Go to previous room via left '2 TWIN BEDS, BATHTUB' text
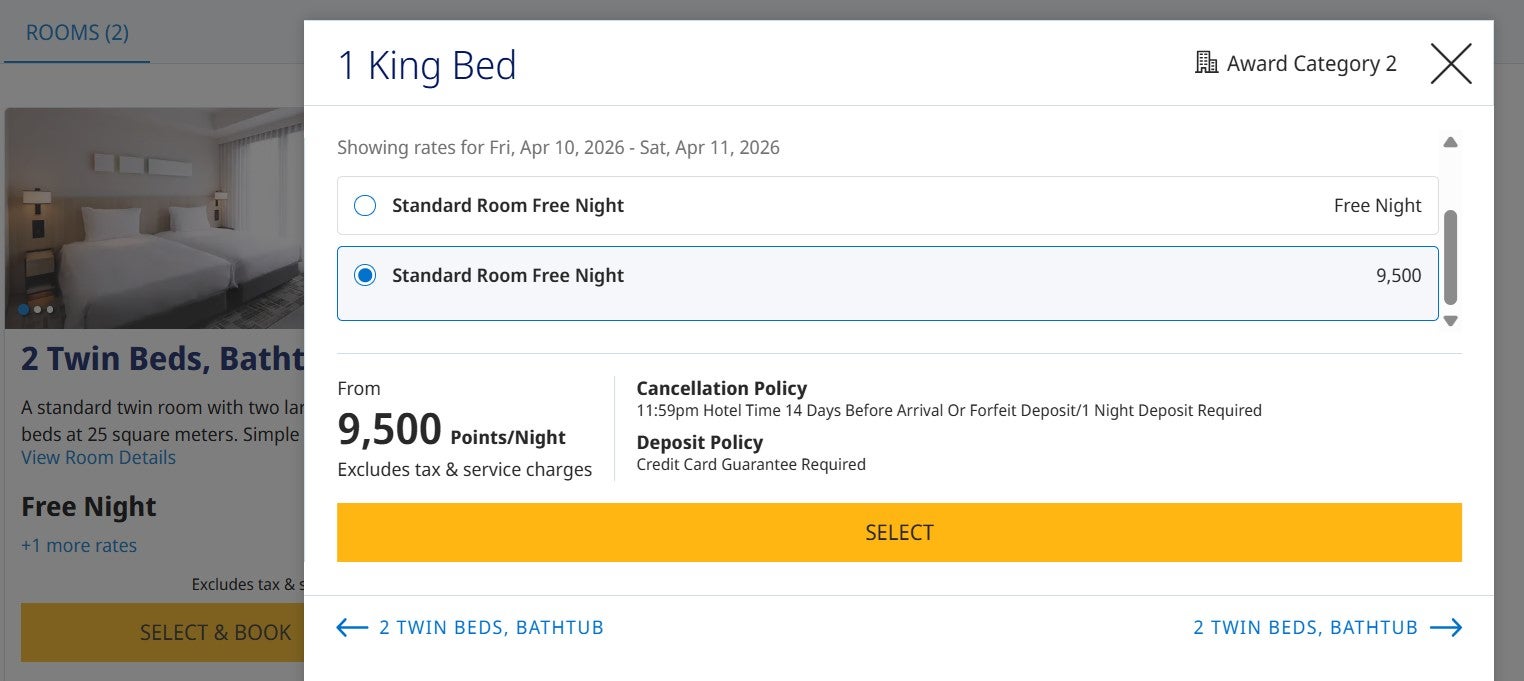 click(x=491, y=628)
